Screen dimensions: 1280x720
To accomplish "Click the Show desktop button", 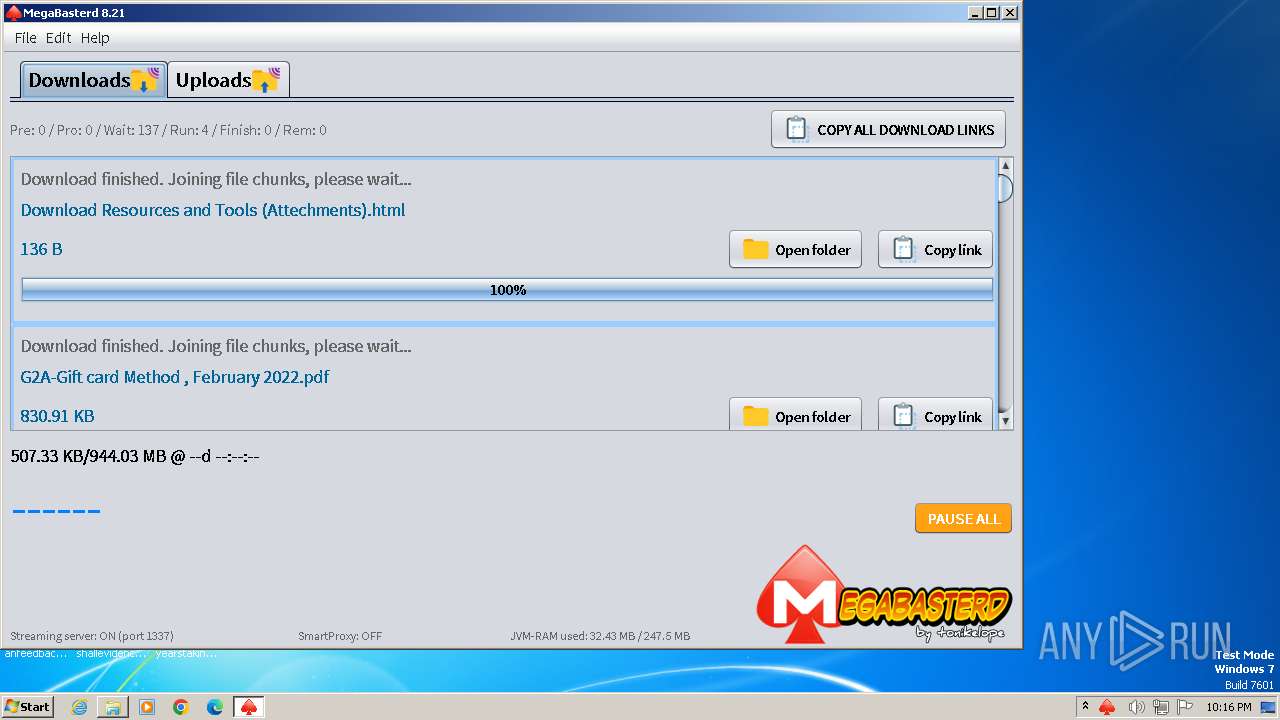I will click(1269, 707).
